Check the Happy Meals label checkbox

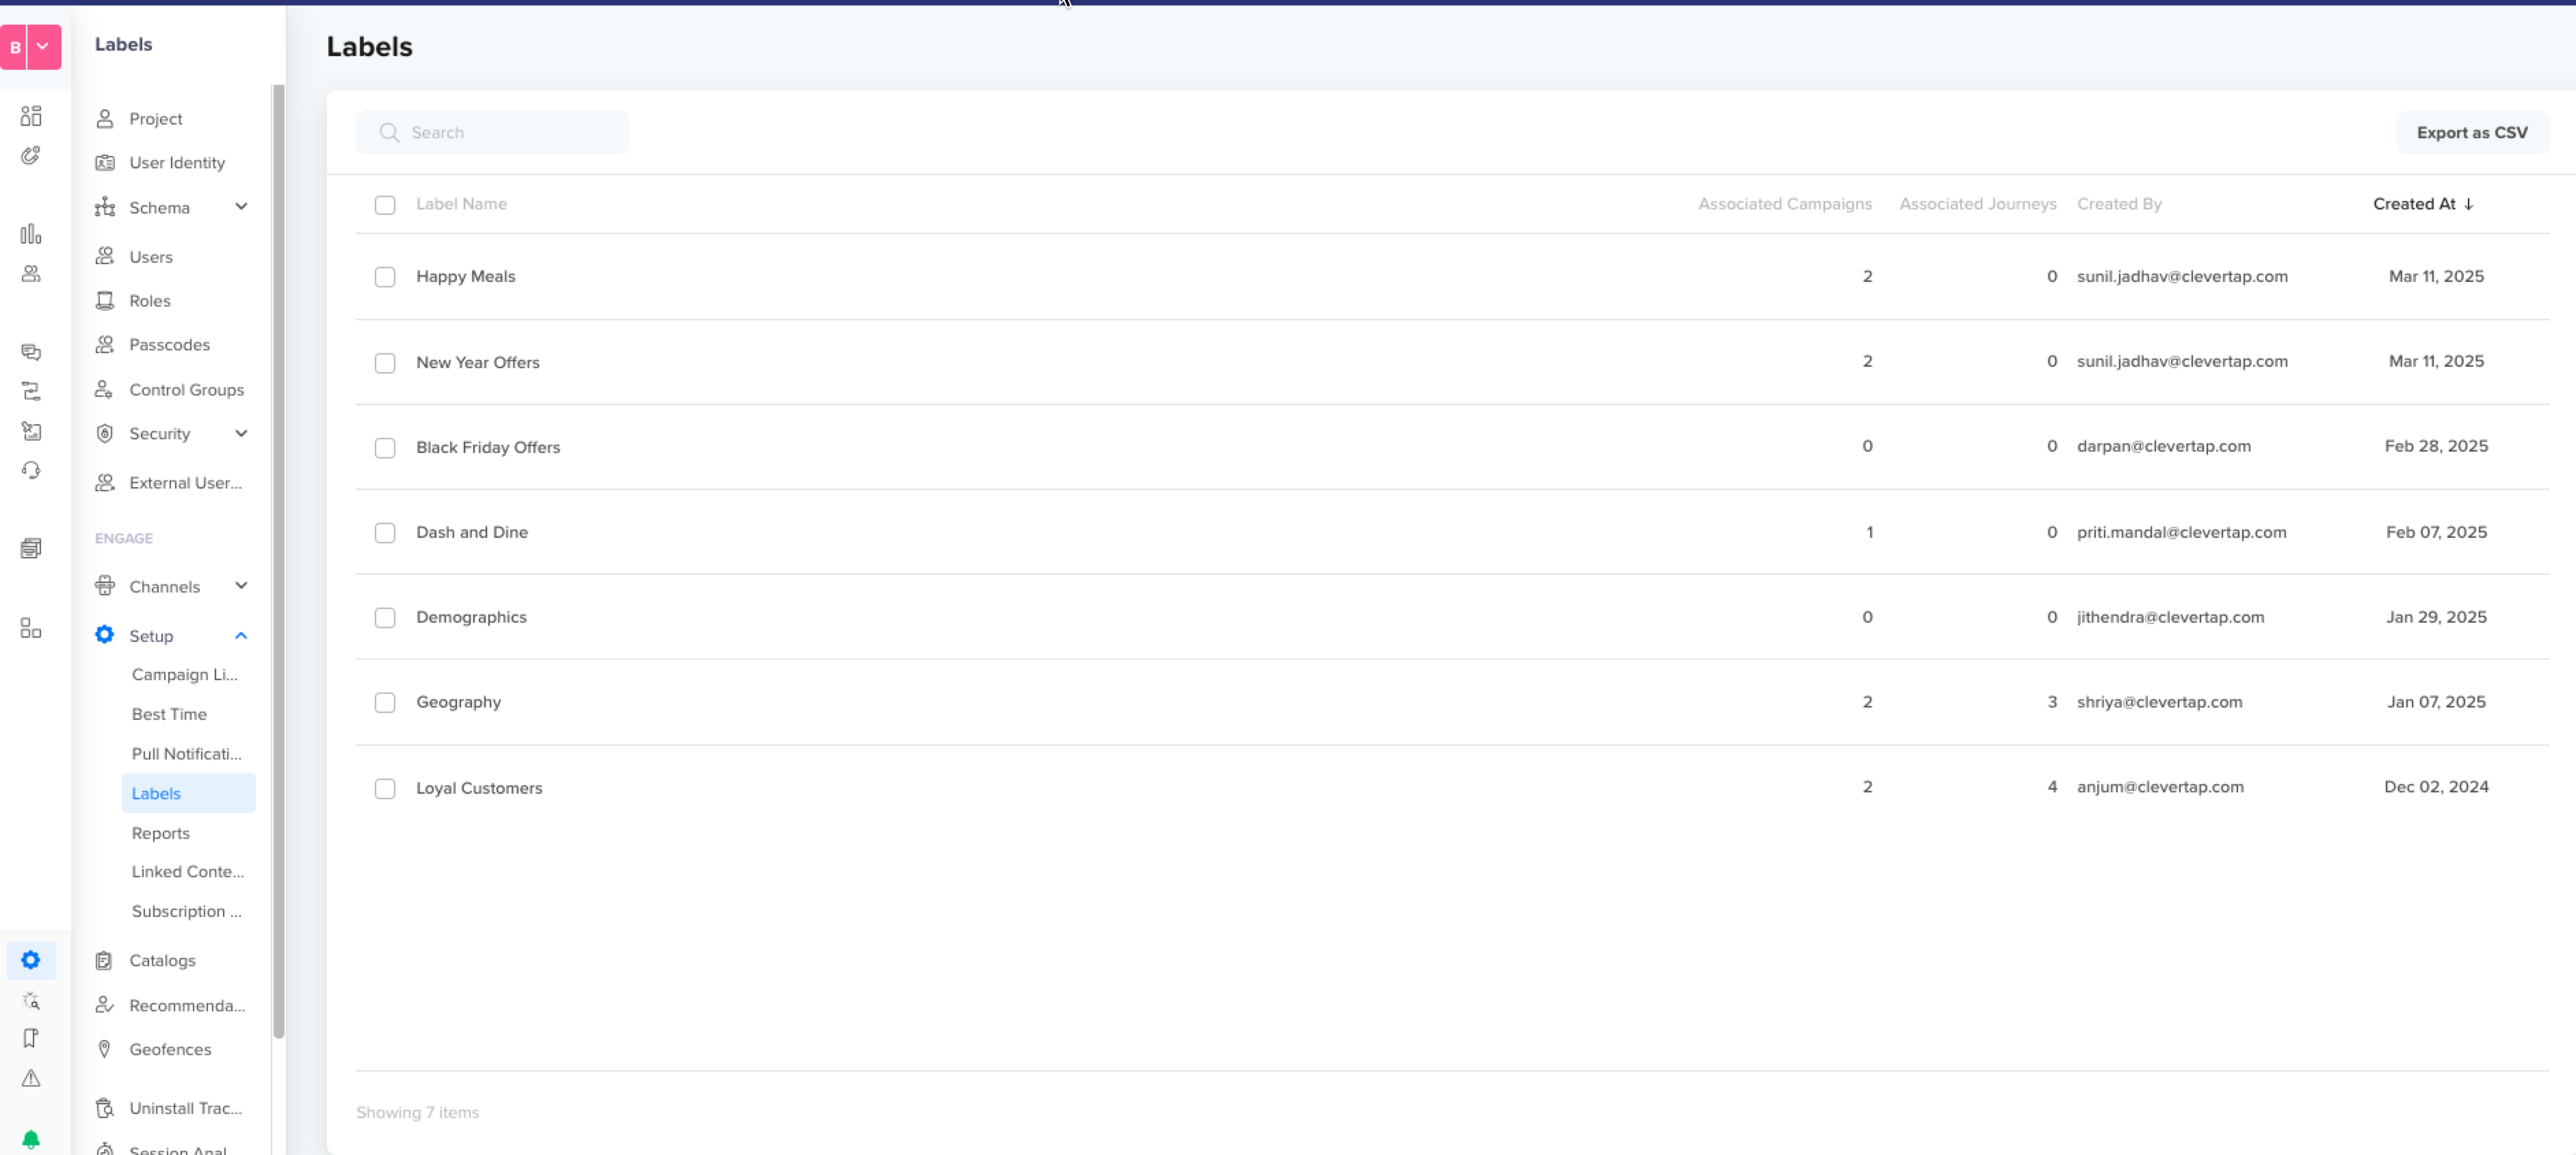click(385, 277)
